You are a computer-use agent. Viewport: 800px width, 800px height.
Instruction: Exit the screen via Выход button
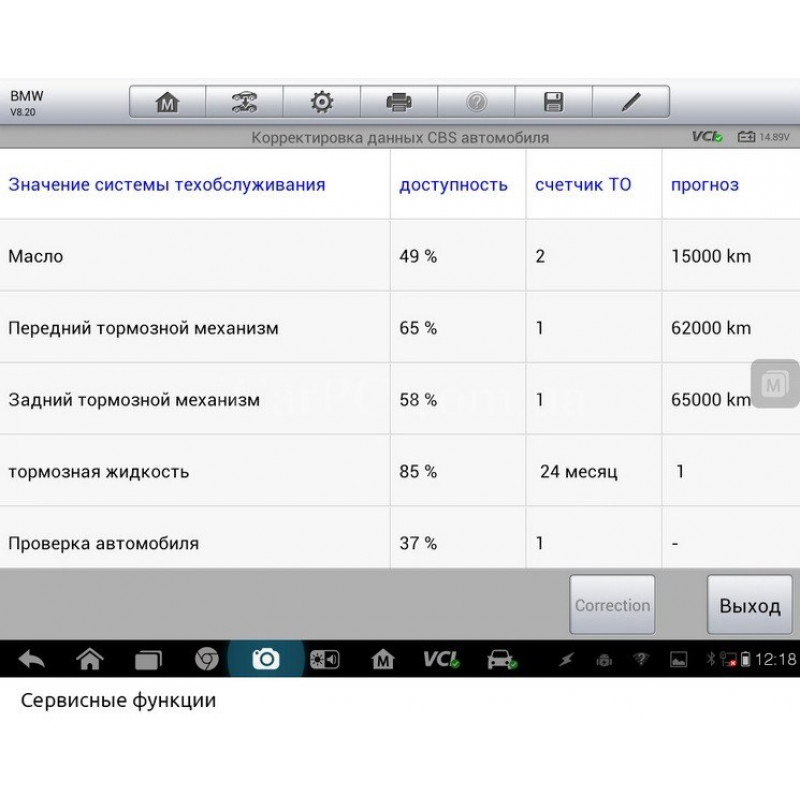749,605
